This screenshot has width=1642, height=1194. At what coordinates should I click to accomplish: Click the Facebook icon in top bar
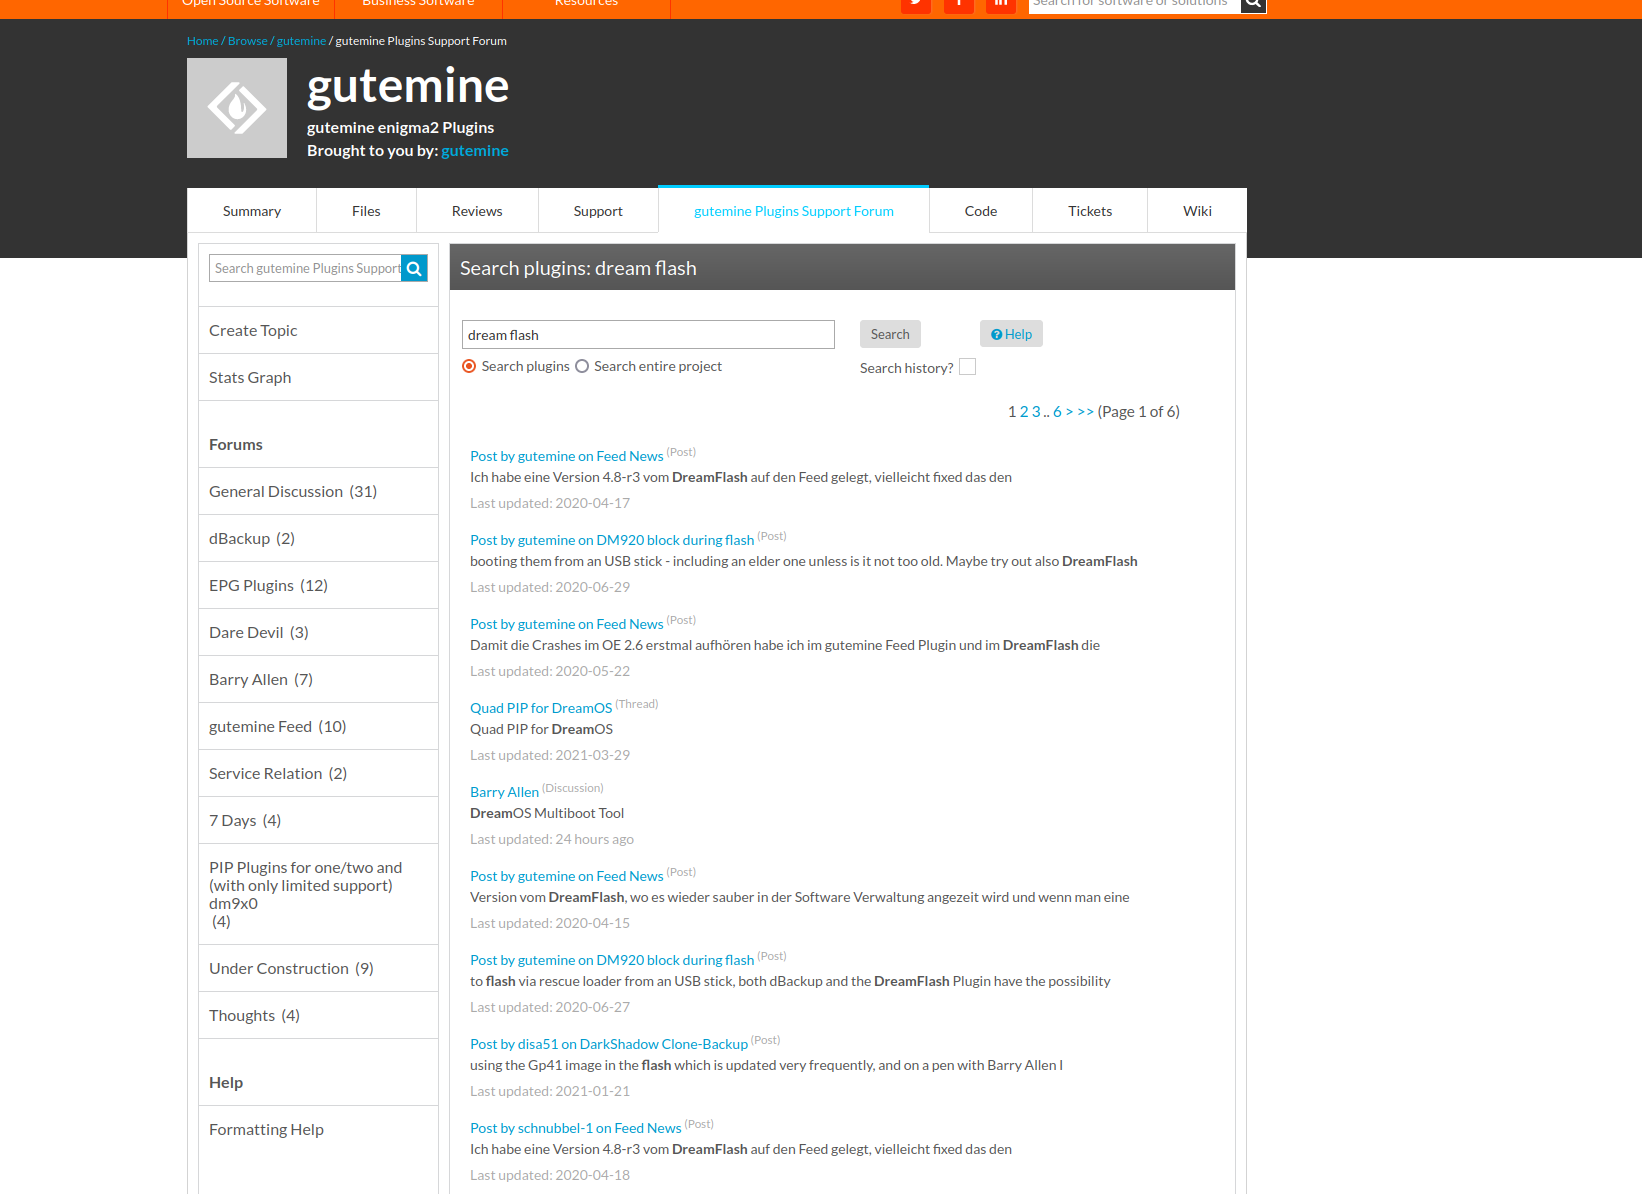[x=958, y=4]
